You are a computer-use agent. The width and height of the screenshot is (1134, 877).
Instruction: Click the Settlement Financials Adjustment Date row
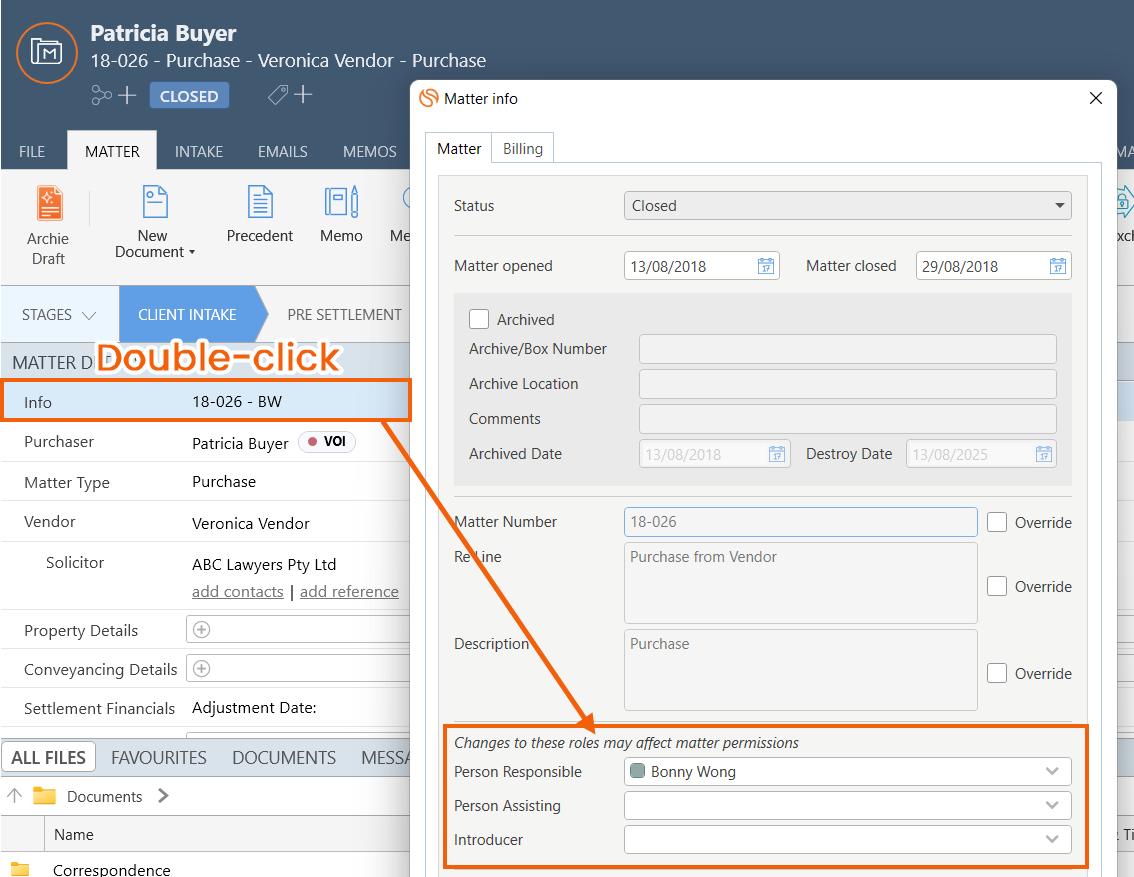[x=206, y=708]
